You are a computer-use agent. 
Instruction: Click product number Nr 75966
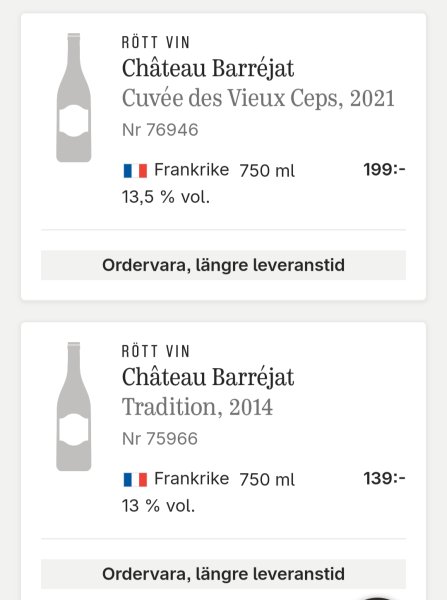click(x=160, y=439)
